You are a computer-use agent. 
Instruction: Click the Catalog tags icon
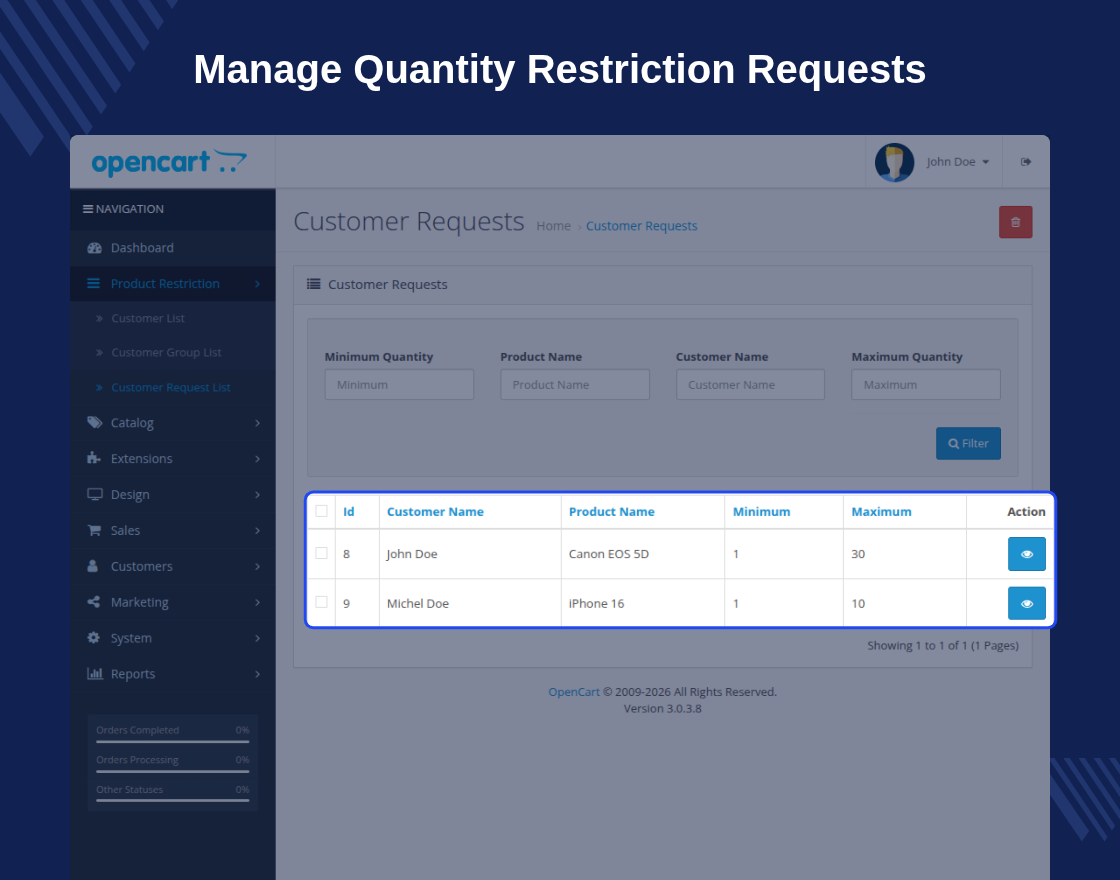pos(94,423)
